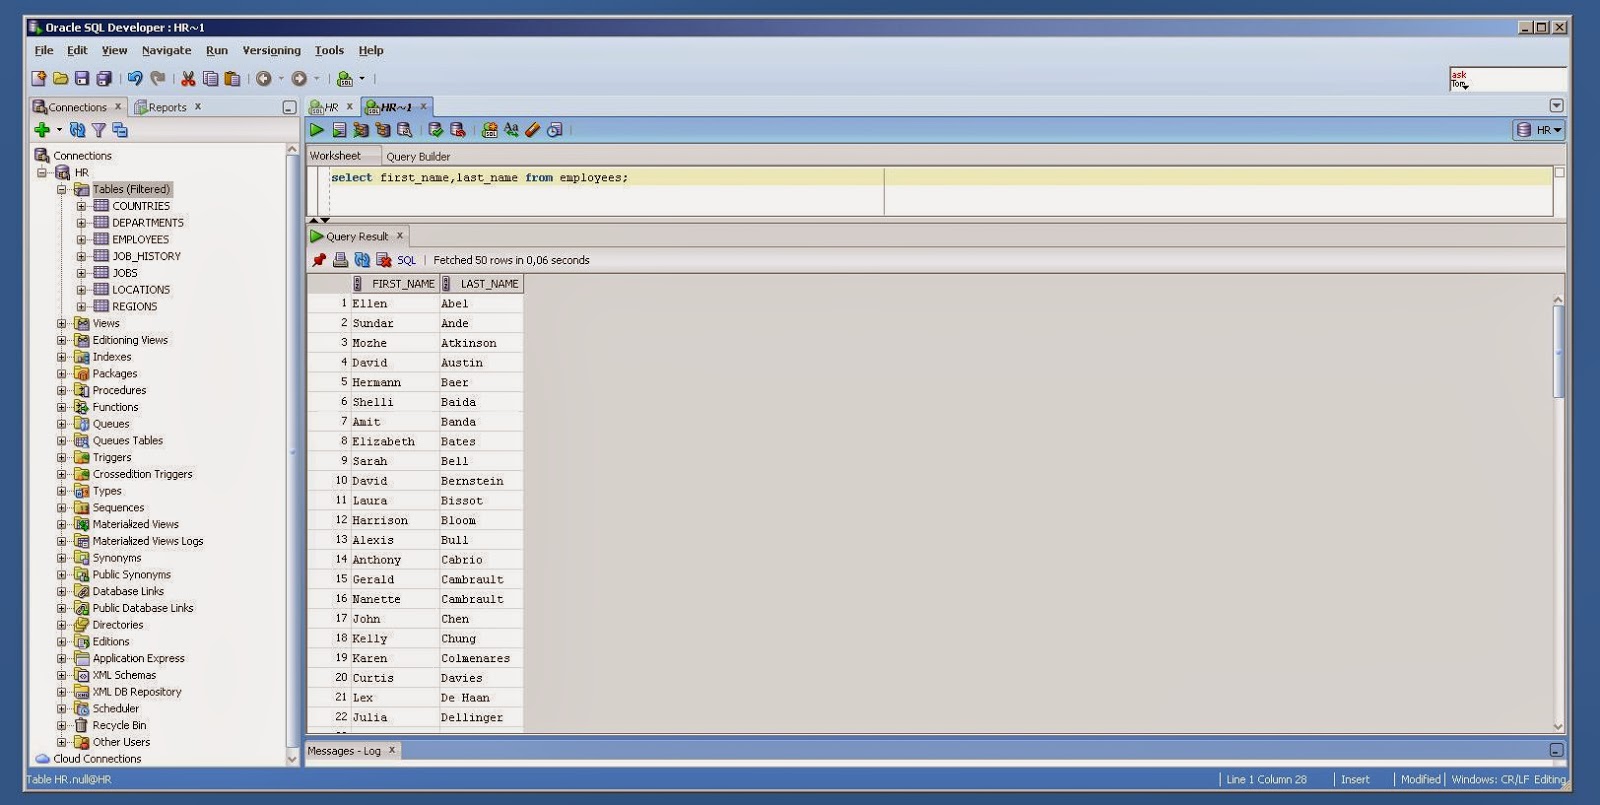Save the worksheet with the single floppy icon

82,78
